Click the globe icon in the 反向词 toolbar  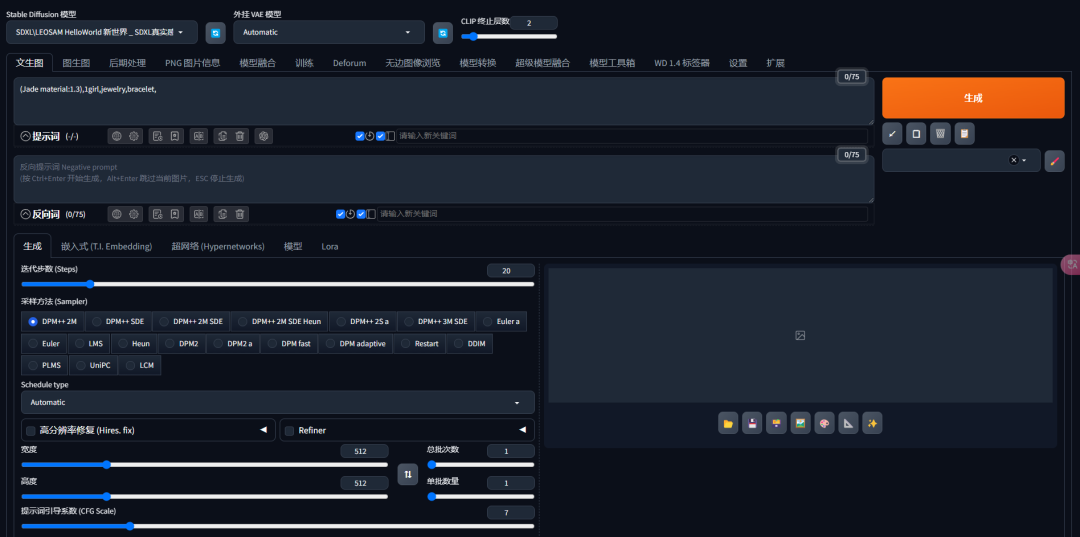[x=116, y=214]
